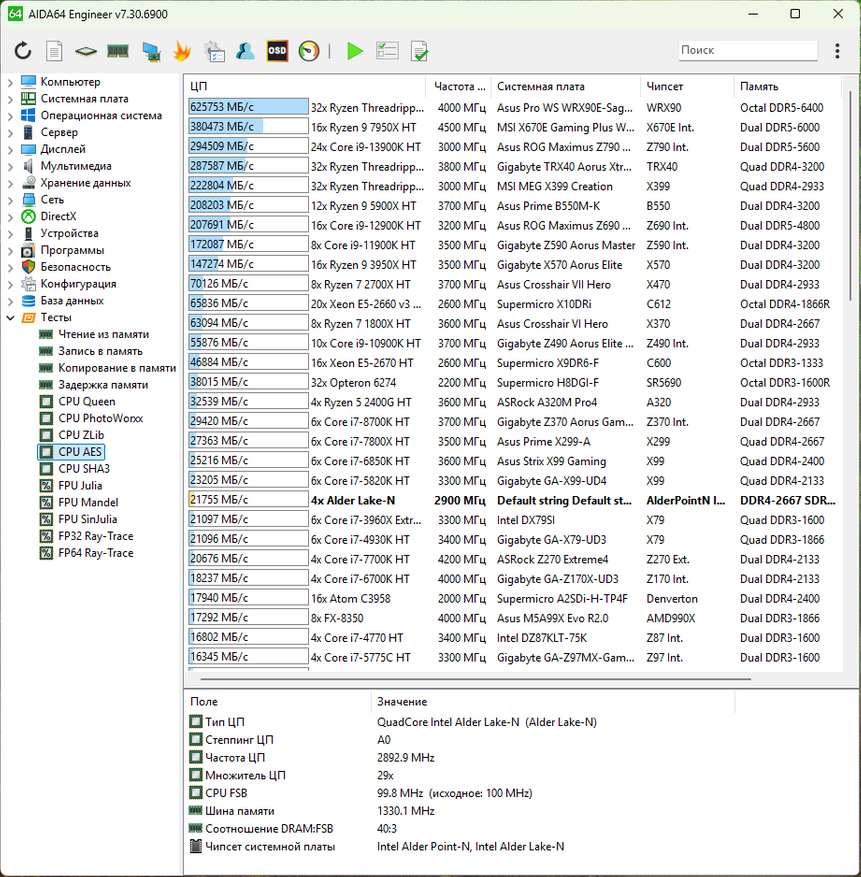Select DirectX in the tree
The width and height of the screenshot is (861, 877).
[x=58, y=216]
